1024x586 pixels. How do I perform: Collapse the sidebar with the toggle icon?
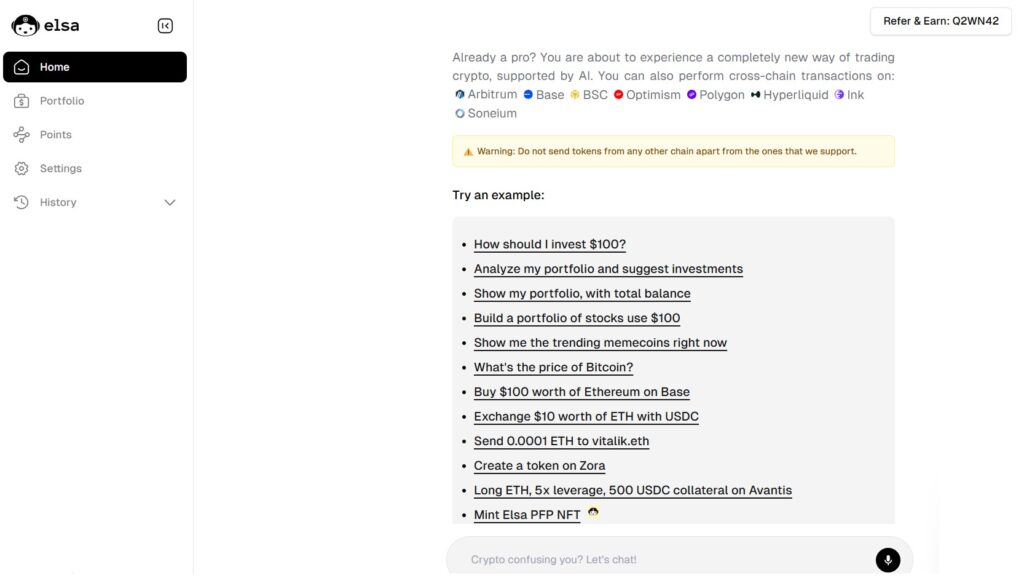tap(166, 26)
